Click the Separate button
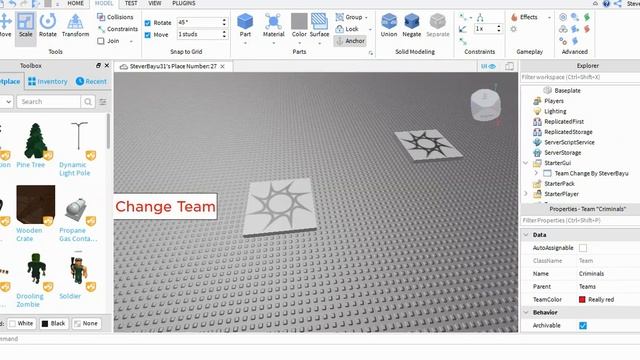The width and height of the screenshot is (640, 360). coord(438,25)
